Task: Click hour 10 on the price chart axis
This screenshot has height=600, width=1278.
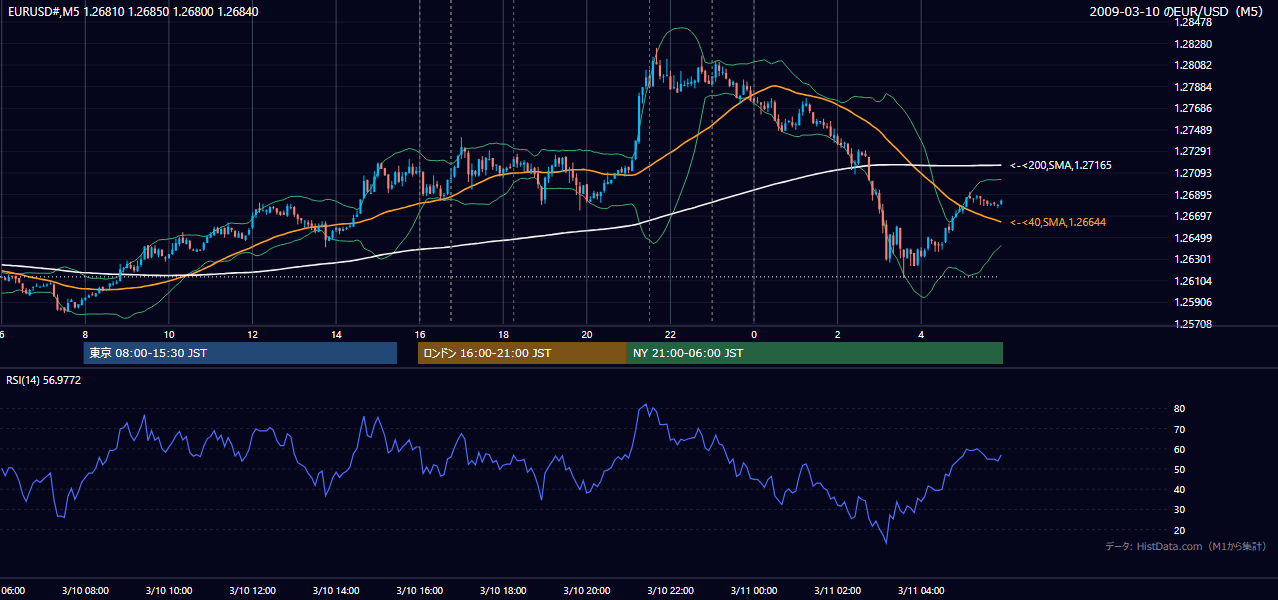Action: pyautogui.click(x=169, y=334)
